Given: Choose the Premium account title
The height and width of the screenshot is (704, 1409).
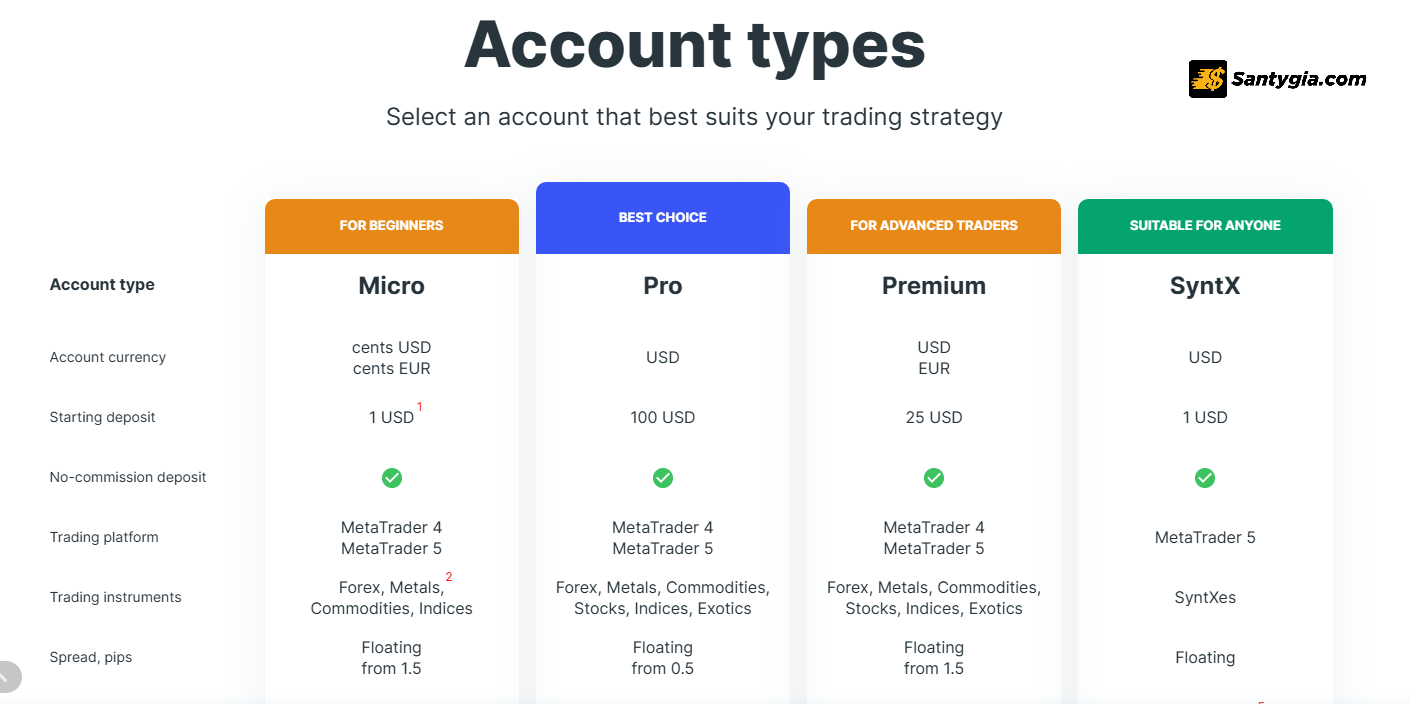Looking at the screenshot, I should (934, 286).
